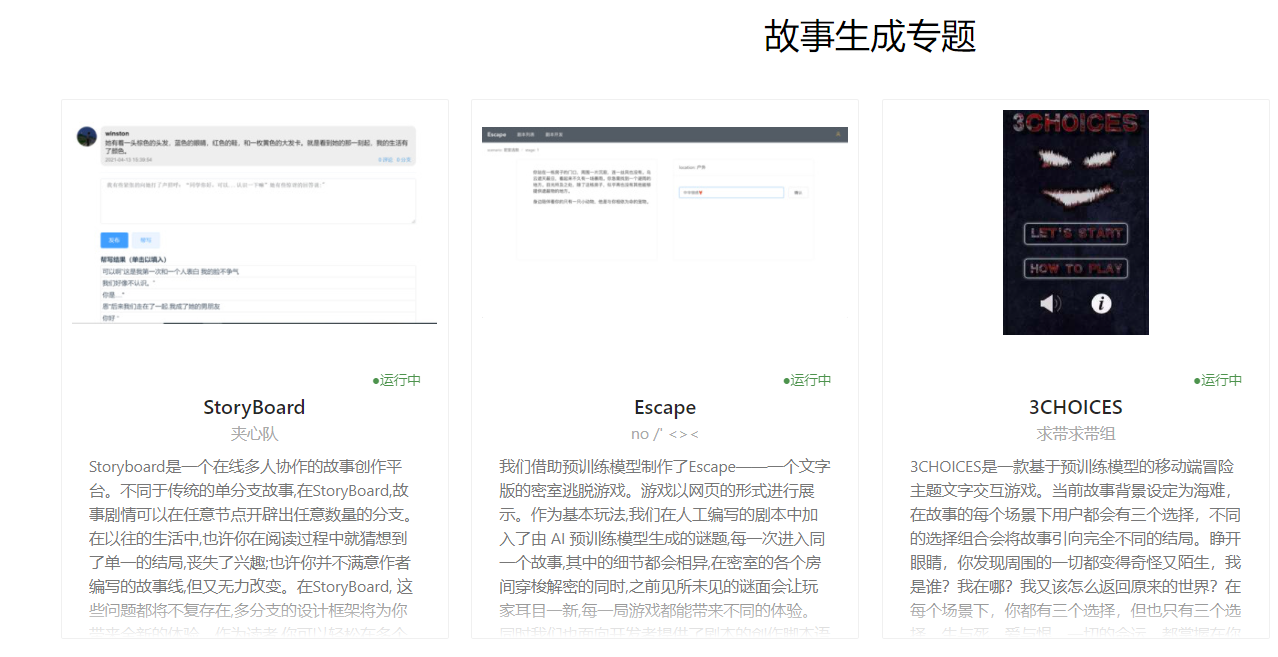Open the 3CHOICES project title
The height and width of the screenshot is (657, 1278).
(1075, 407)
